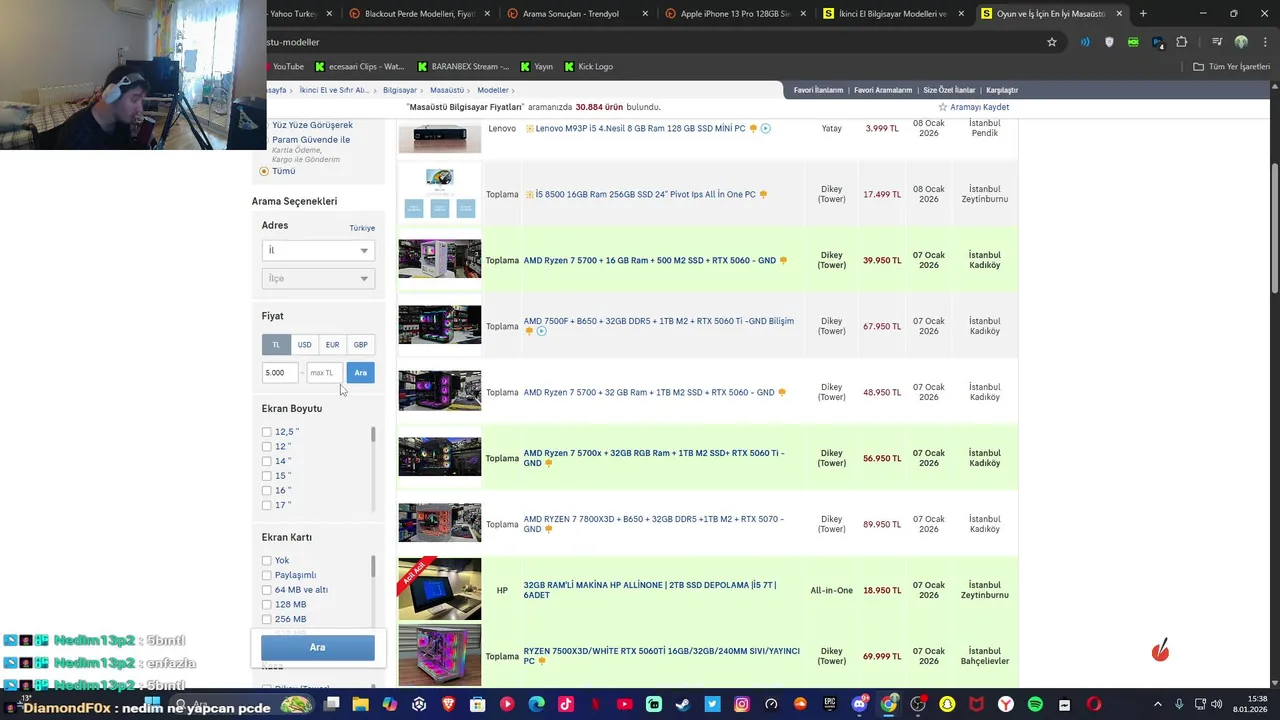Open Opera browser from the taskbar
This screenshot has width=1280, height=720.
(x=1094, y=705)
